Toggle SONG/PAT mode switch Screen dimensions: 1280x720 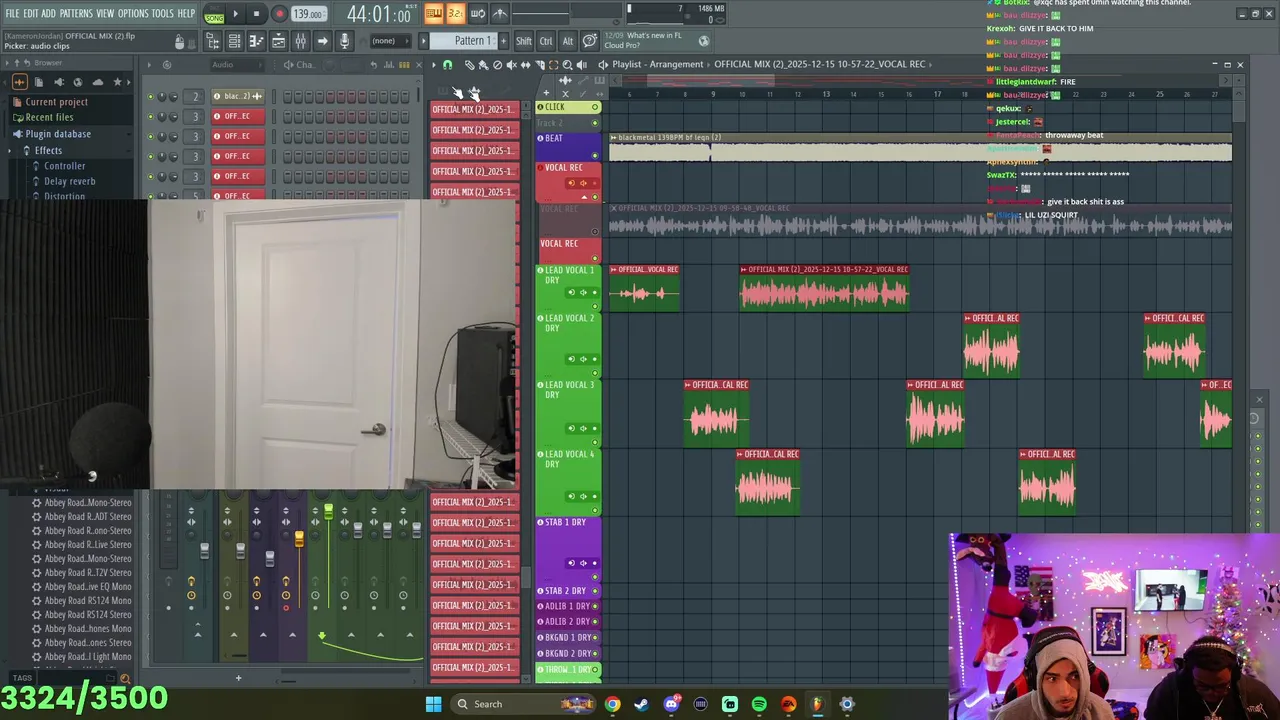[214, 14]
